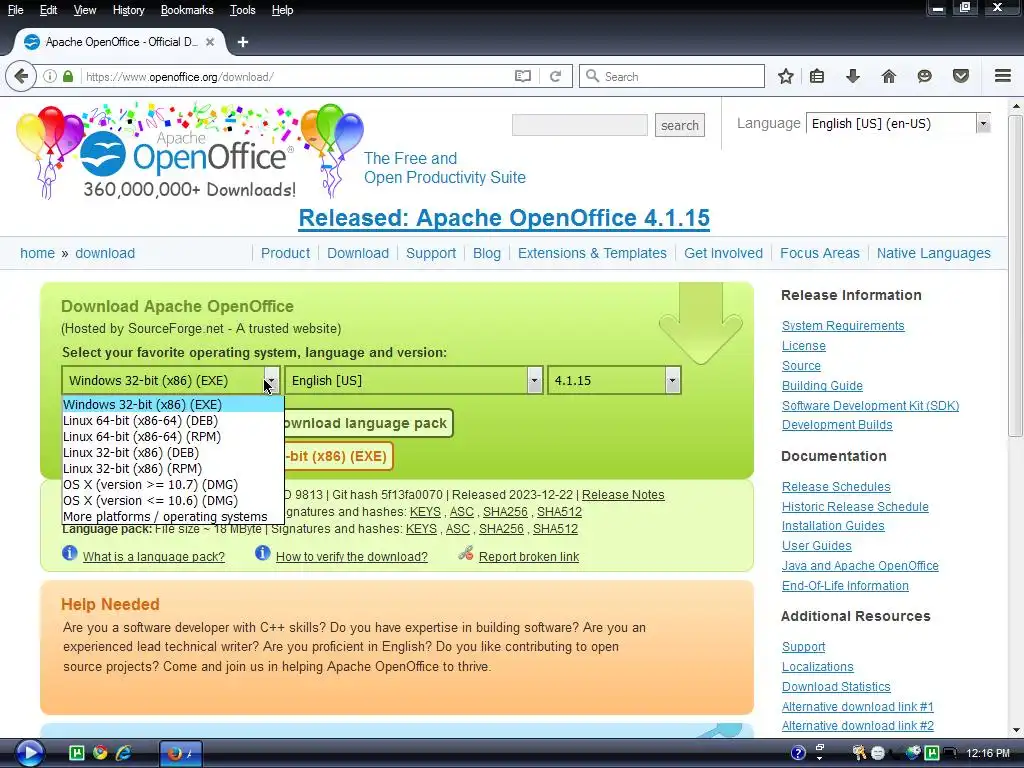
Task: Click the site search button
Action: (679, 125)
